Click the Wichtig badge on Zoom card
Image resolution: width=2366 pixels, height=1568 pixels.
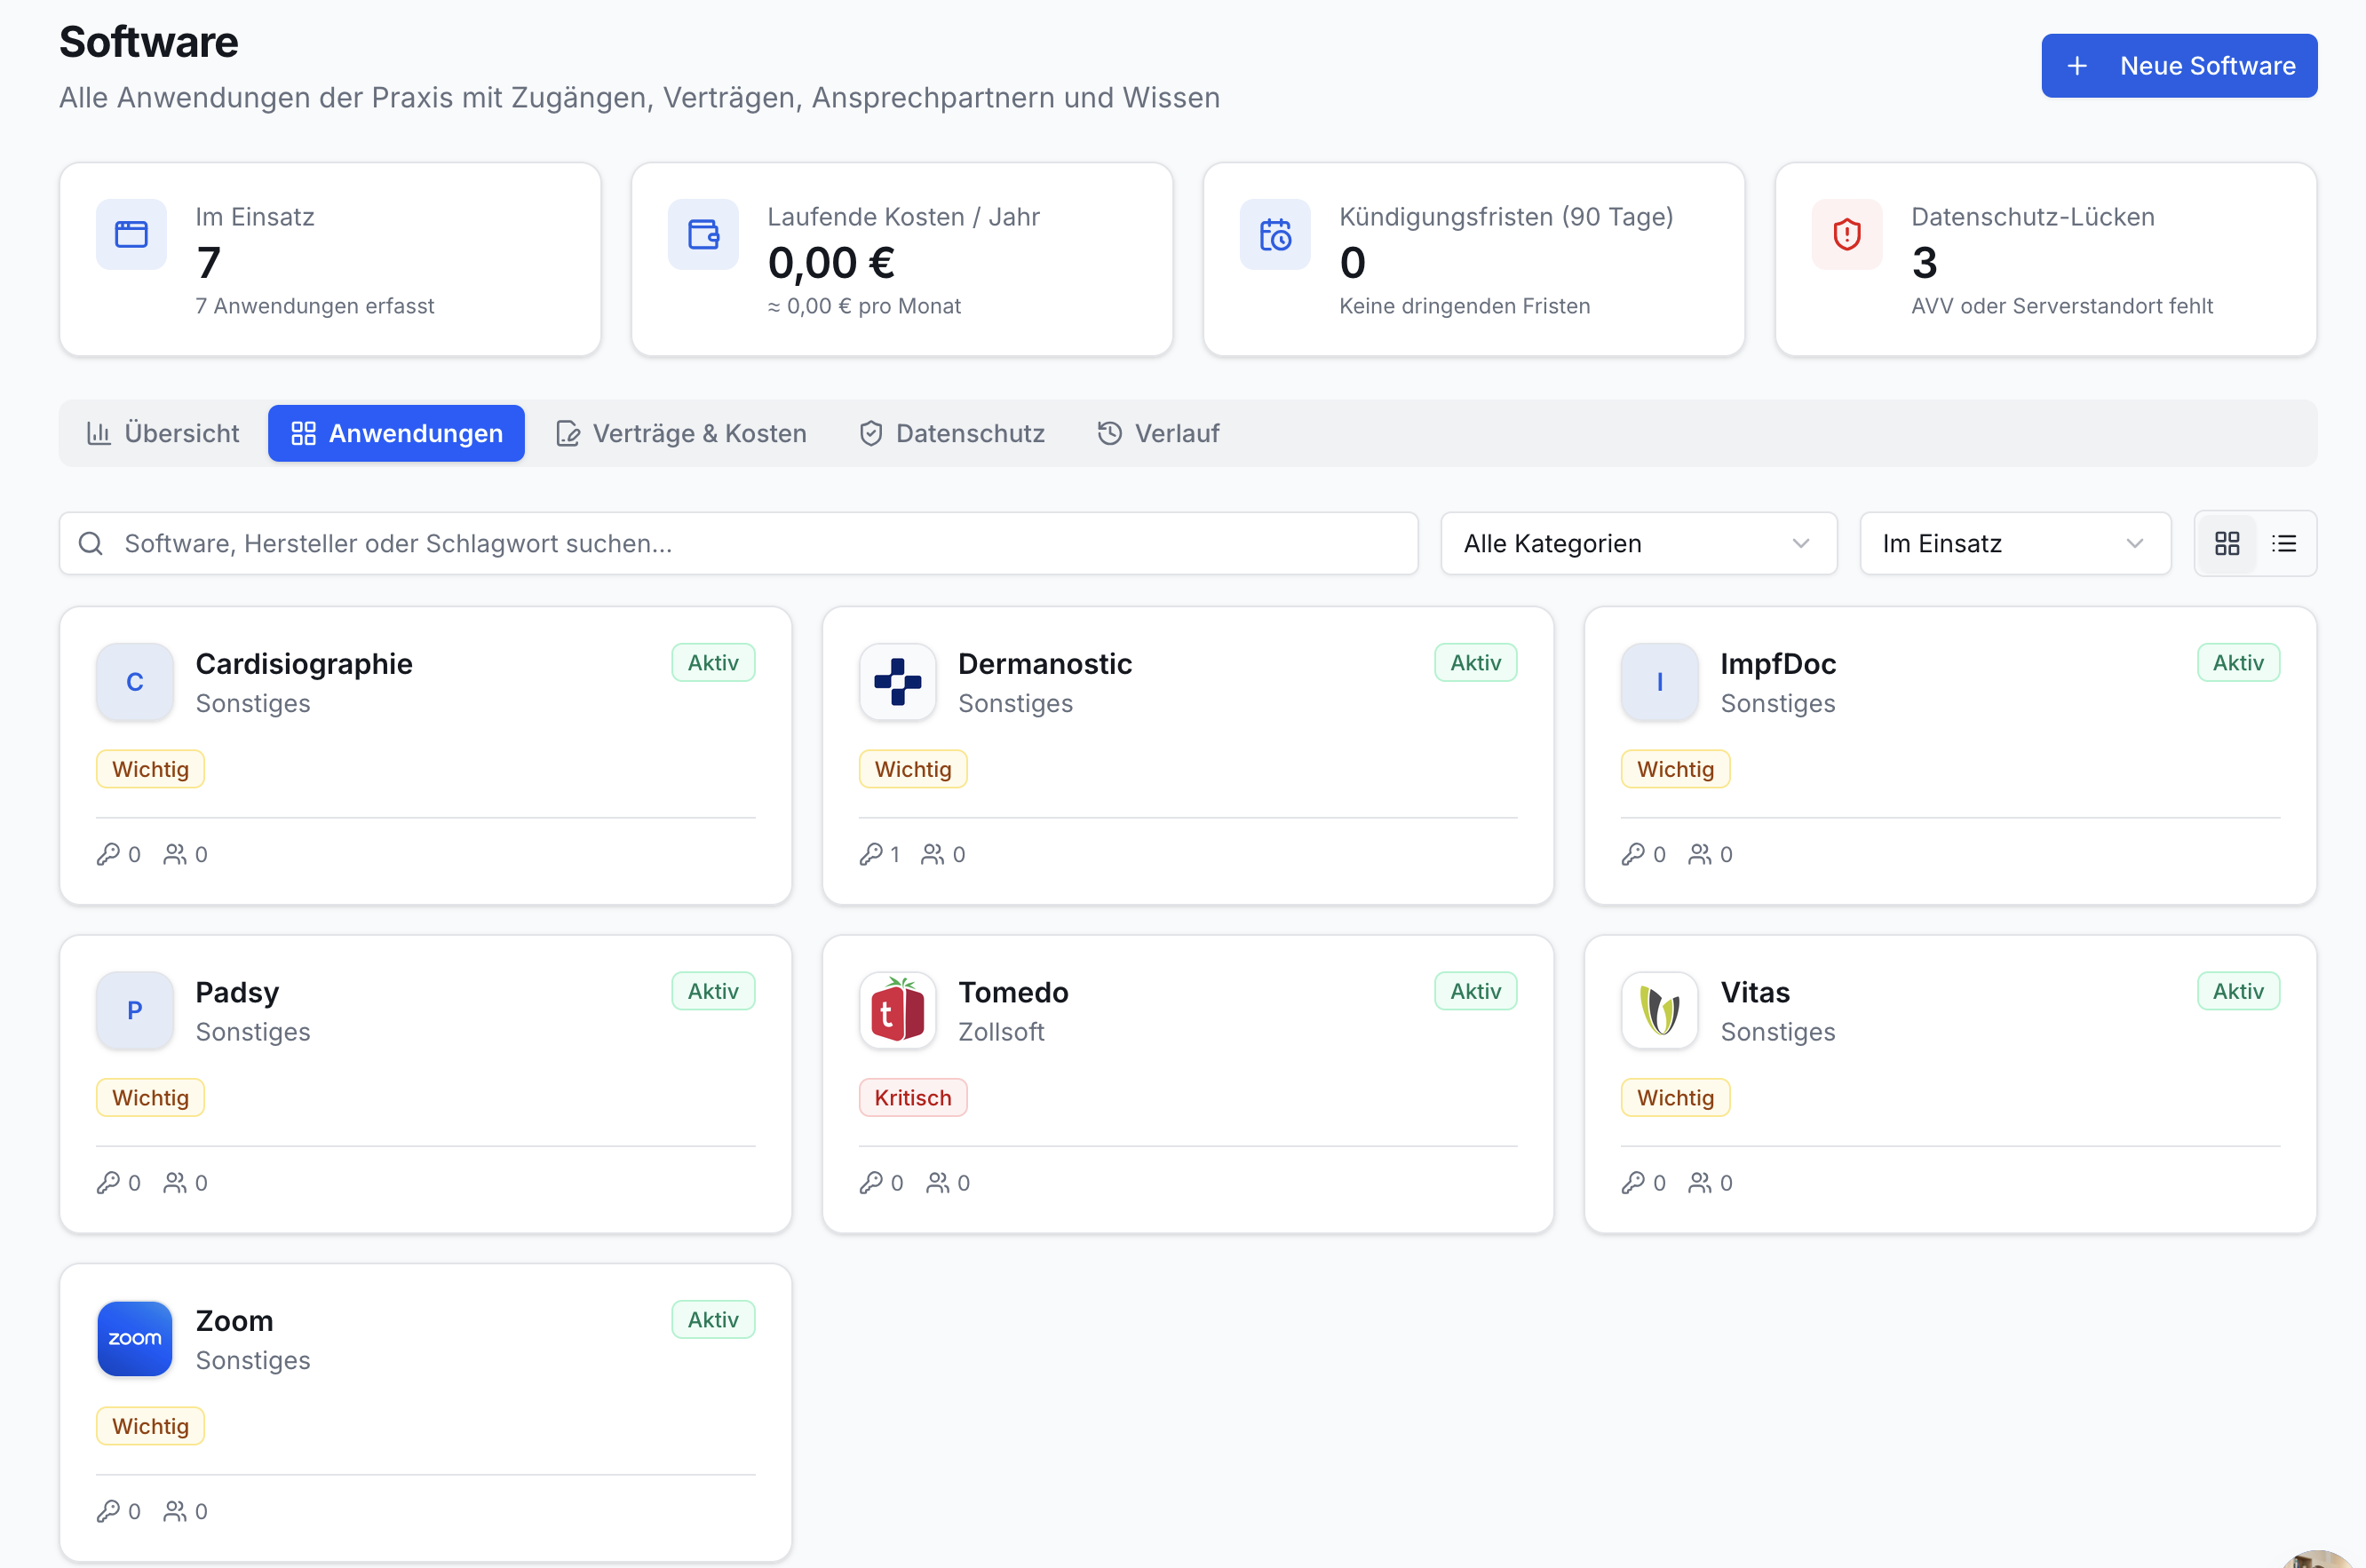pyautogui.click(x=150, y=1426)
